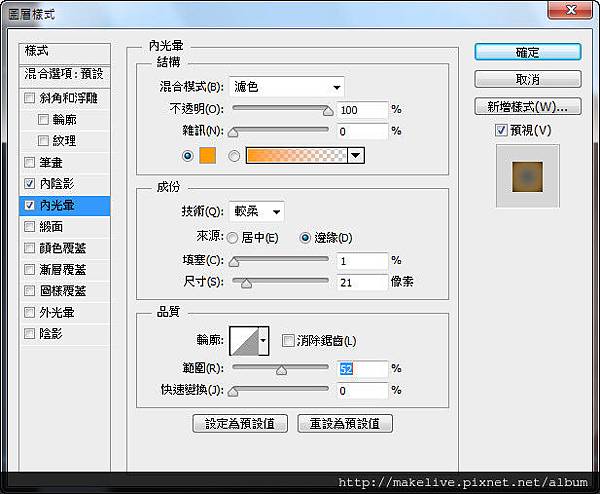Open the 混合模式 dropdown showing 濾色
Image resolution: width=600 pixels, height=494 pixels.
tap(286, 87)
